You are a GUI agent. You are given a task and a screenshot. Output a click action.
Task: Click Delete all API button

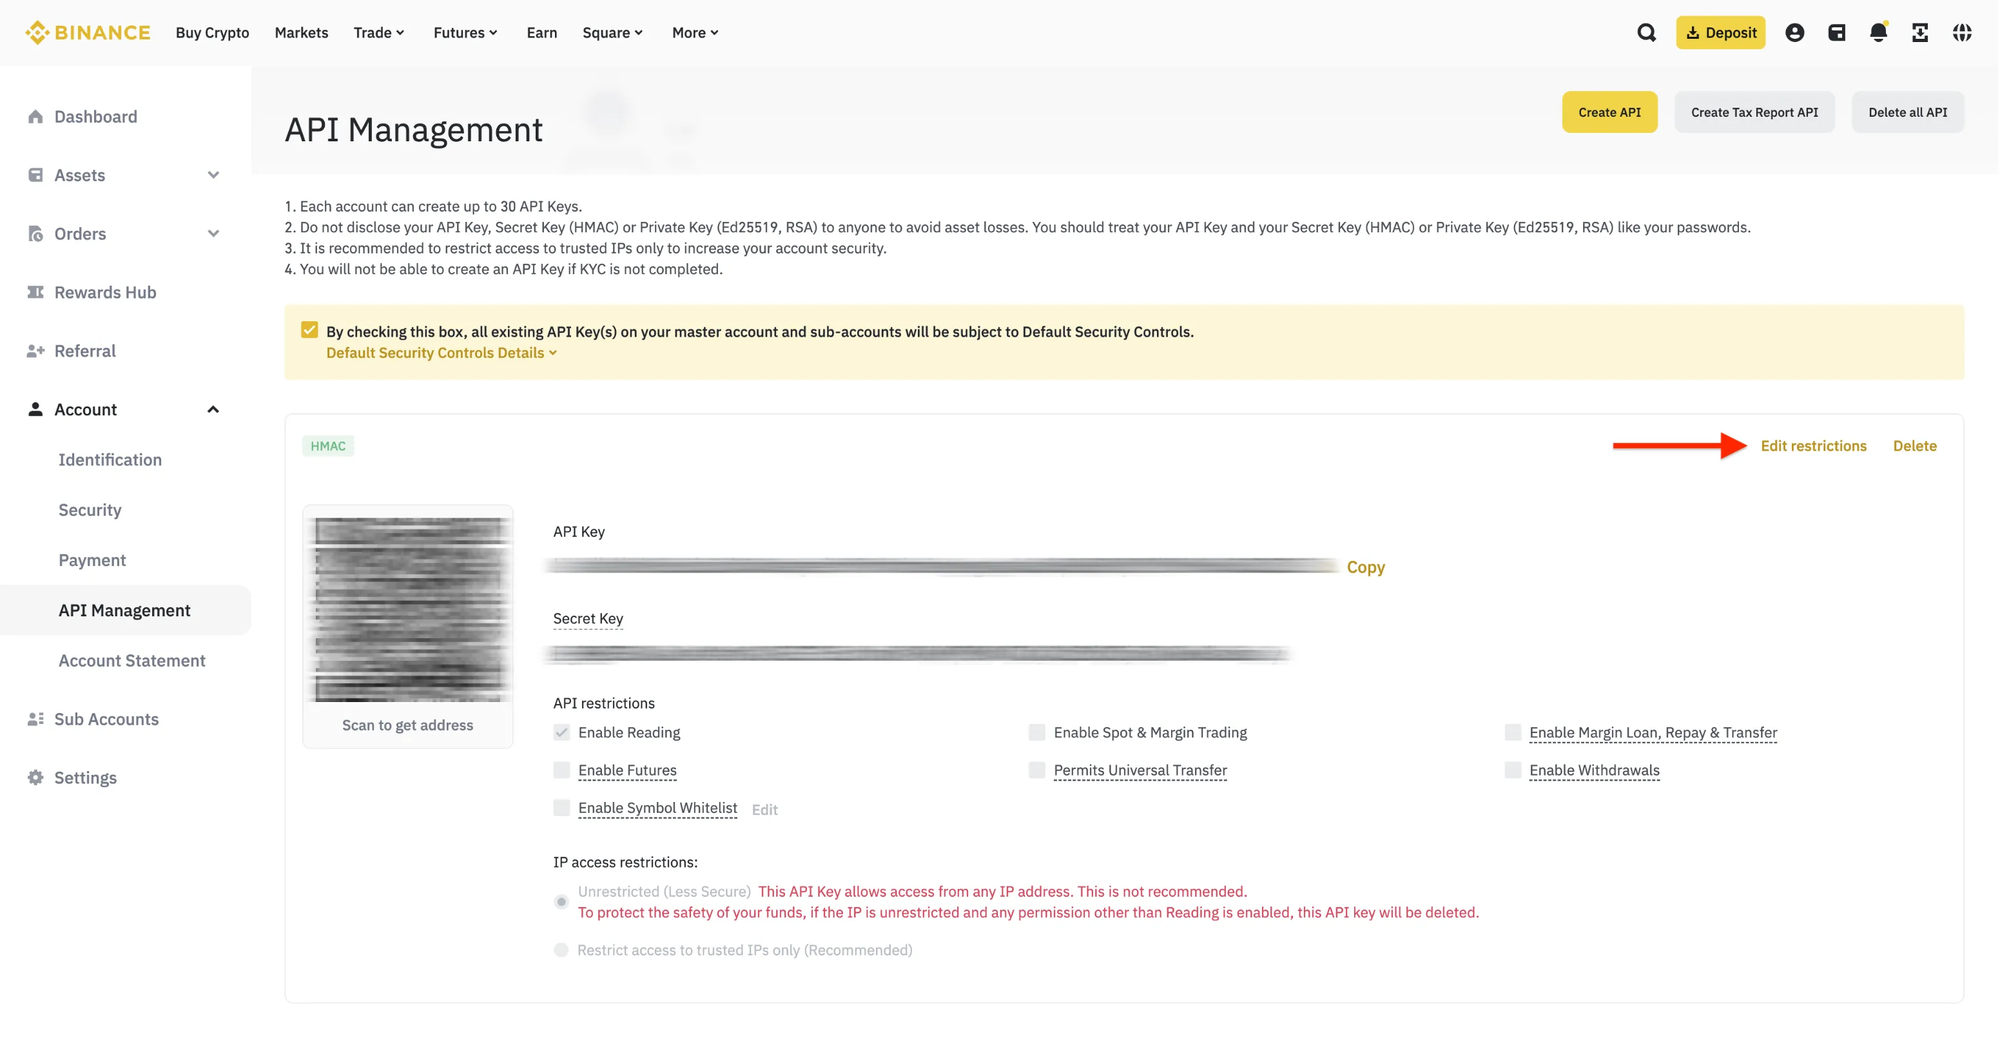point(1907,112)
